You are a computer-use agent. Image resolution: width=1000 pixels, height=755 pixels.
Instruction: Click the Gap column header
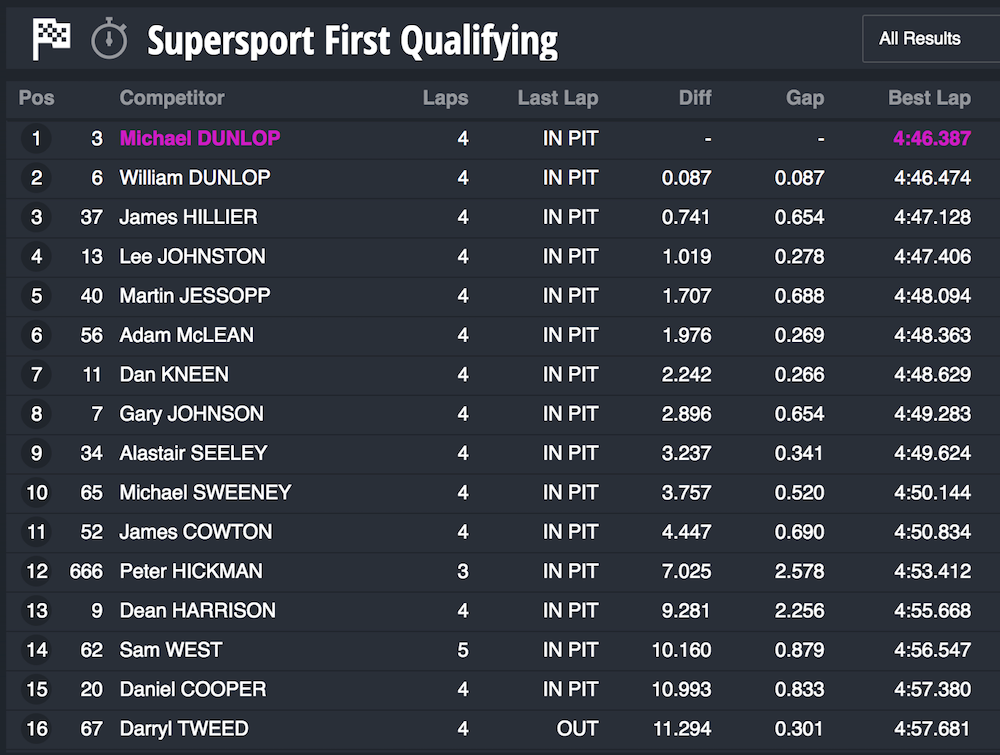pyautogui.click(x=805, y=98)
